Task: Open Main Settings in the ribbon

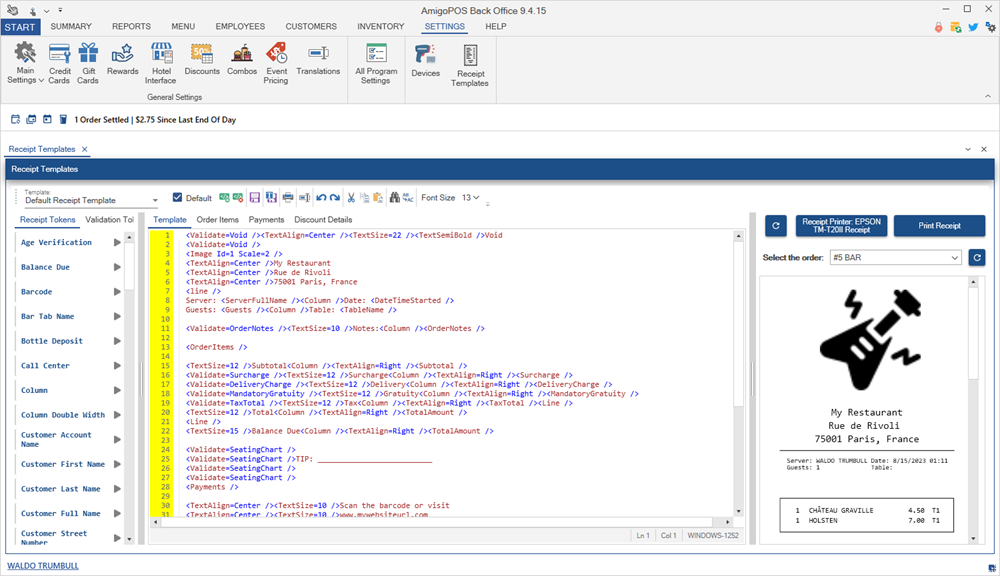Action: tap(26, 63)
